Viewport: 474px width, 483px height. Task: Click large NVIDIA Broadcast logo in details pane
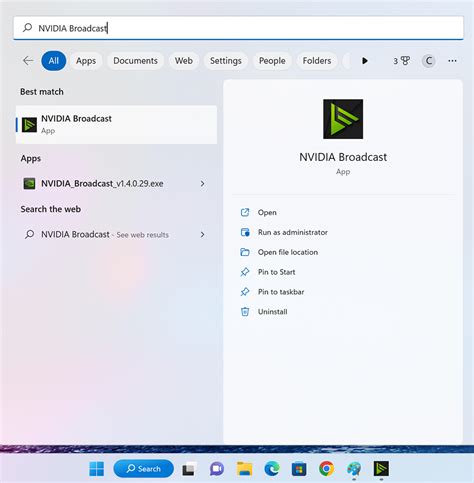(x=343, y=119)
